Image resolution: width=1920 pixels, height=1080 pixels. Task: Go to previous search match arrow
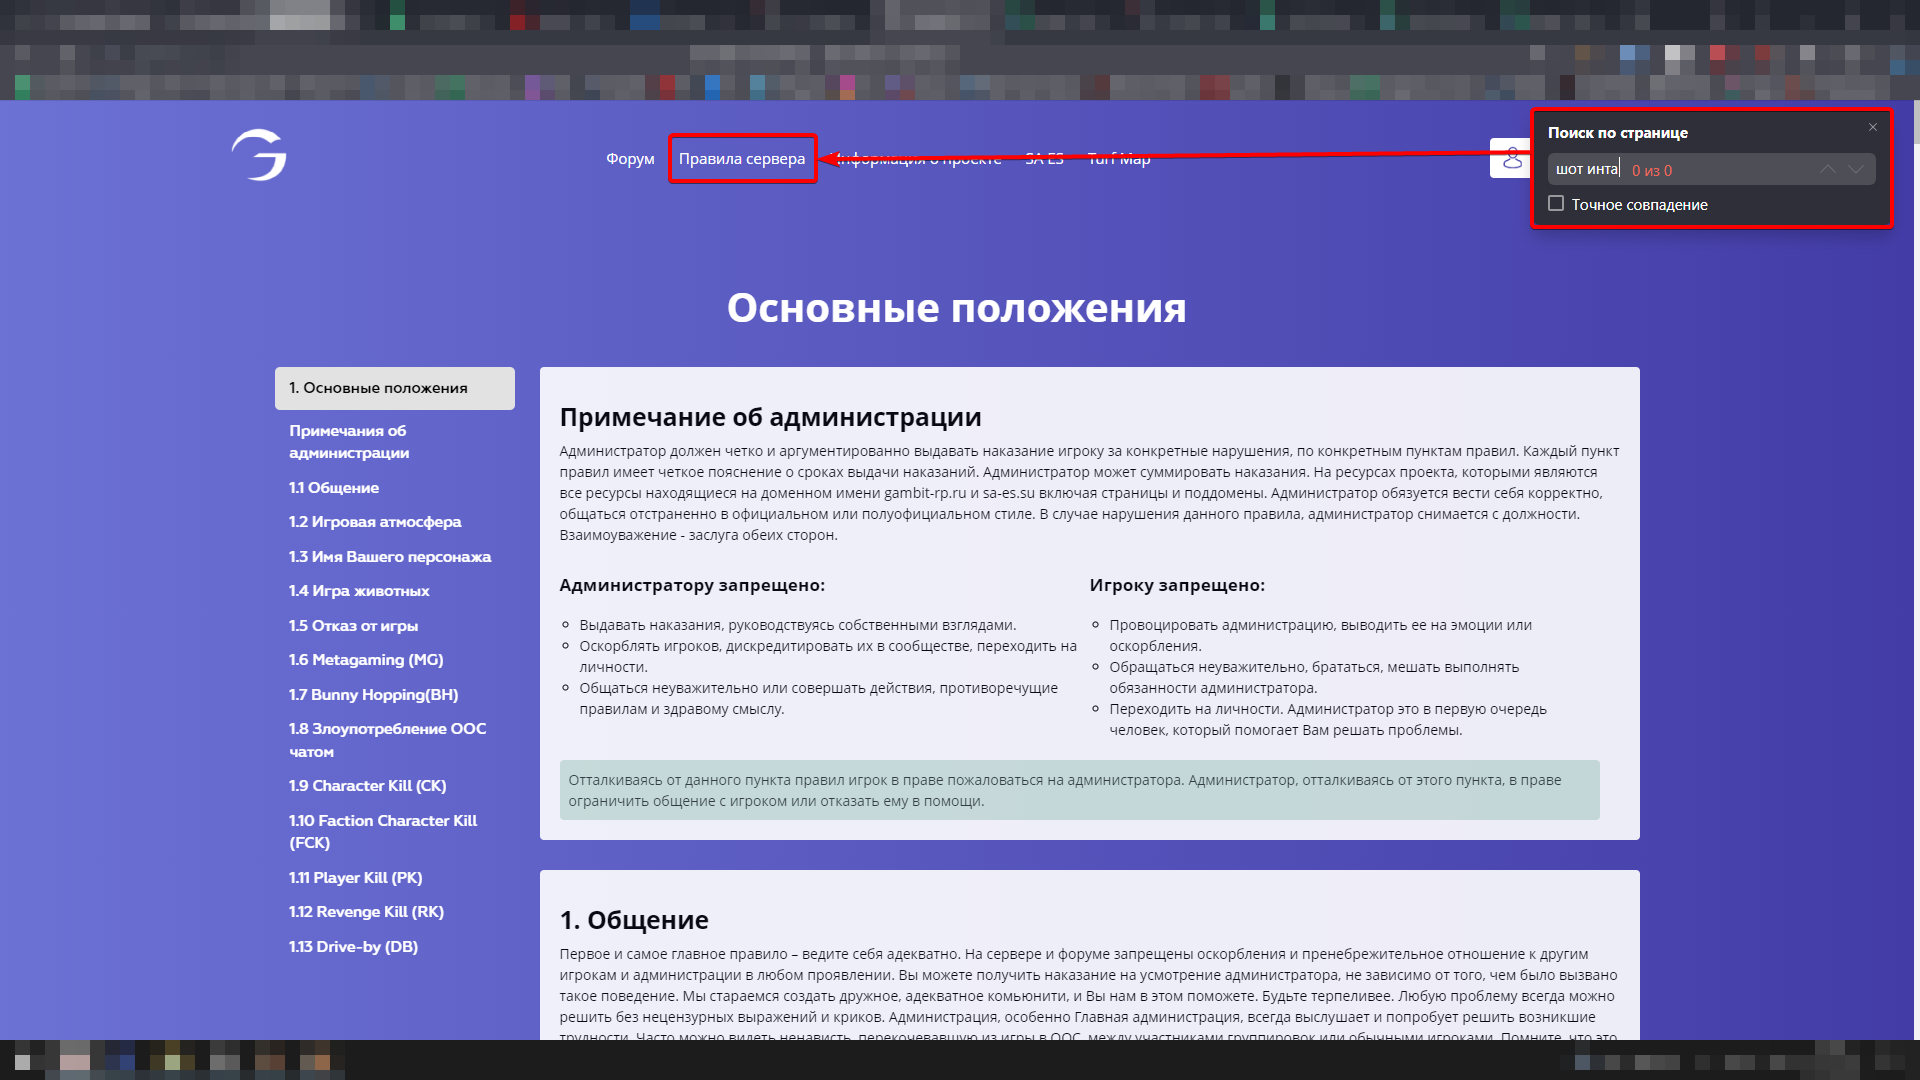tap(1827, 169)
